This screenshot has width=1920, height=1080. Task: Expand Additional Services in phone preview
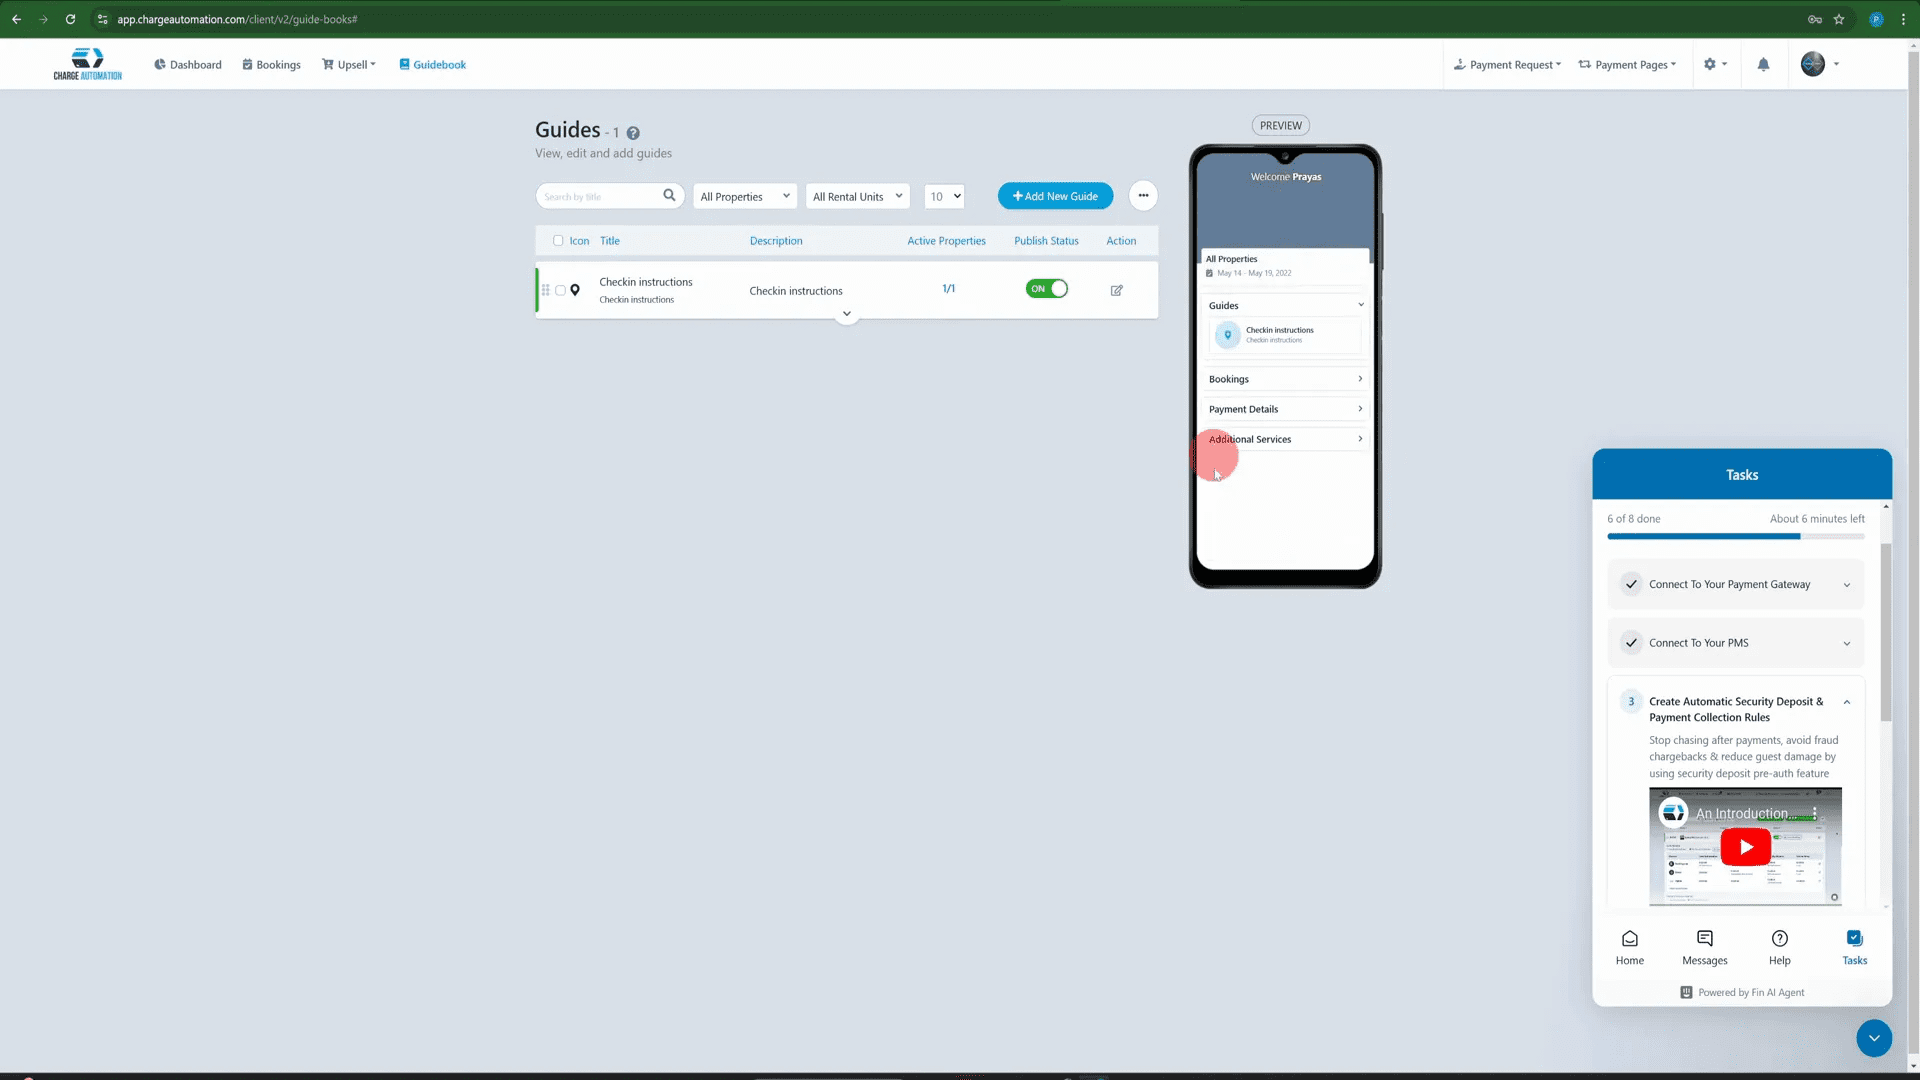tap(1285, 439)
